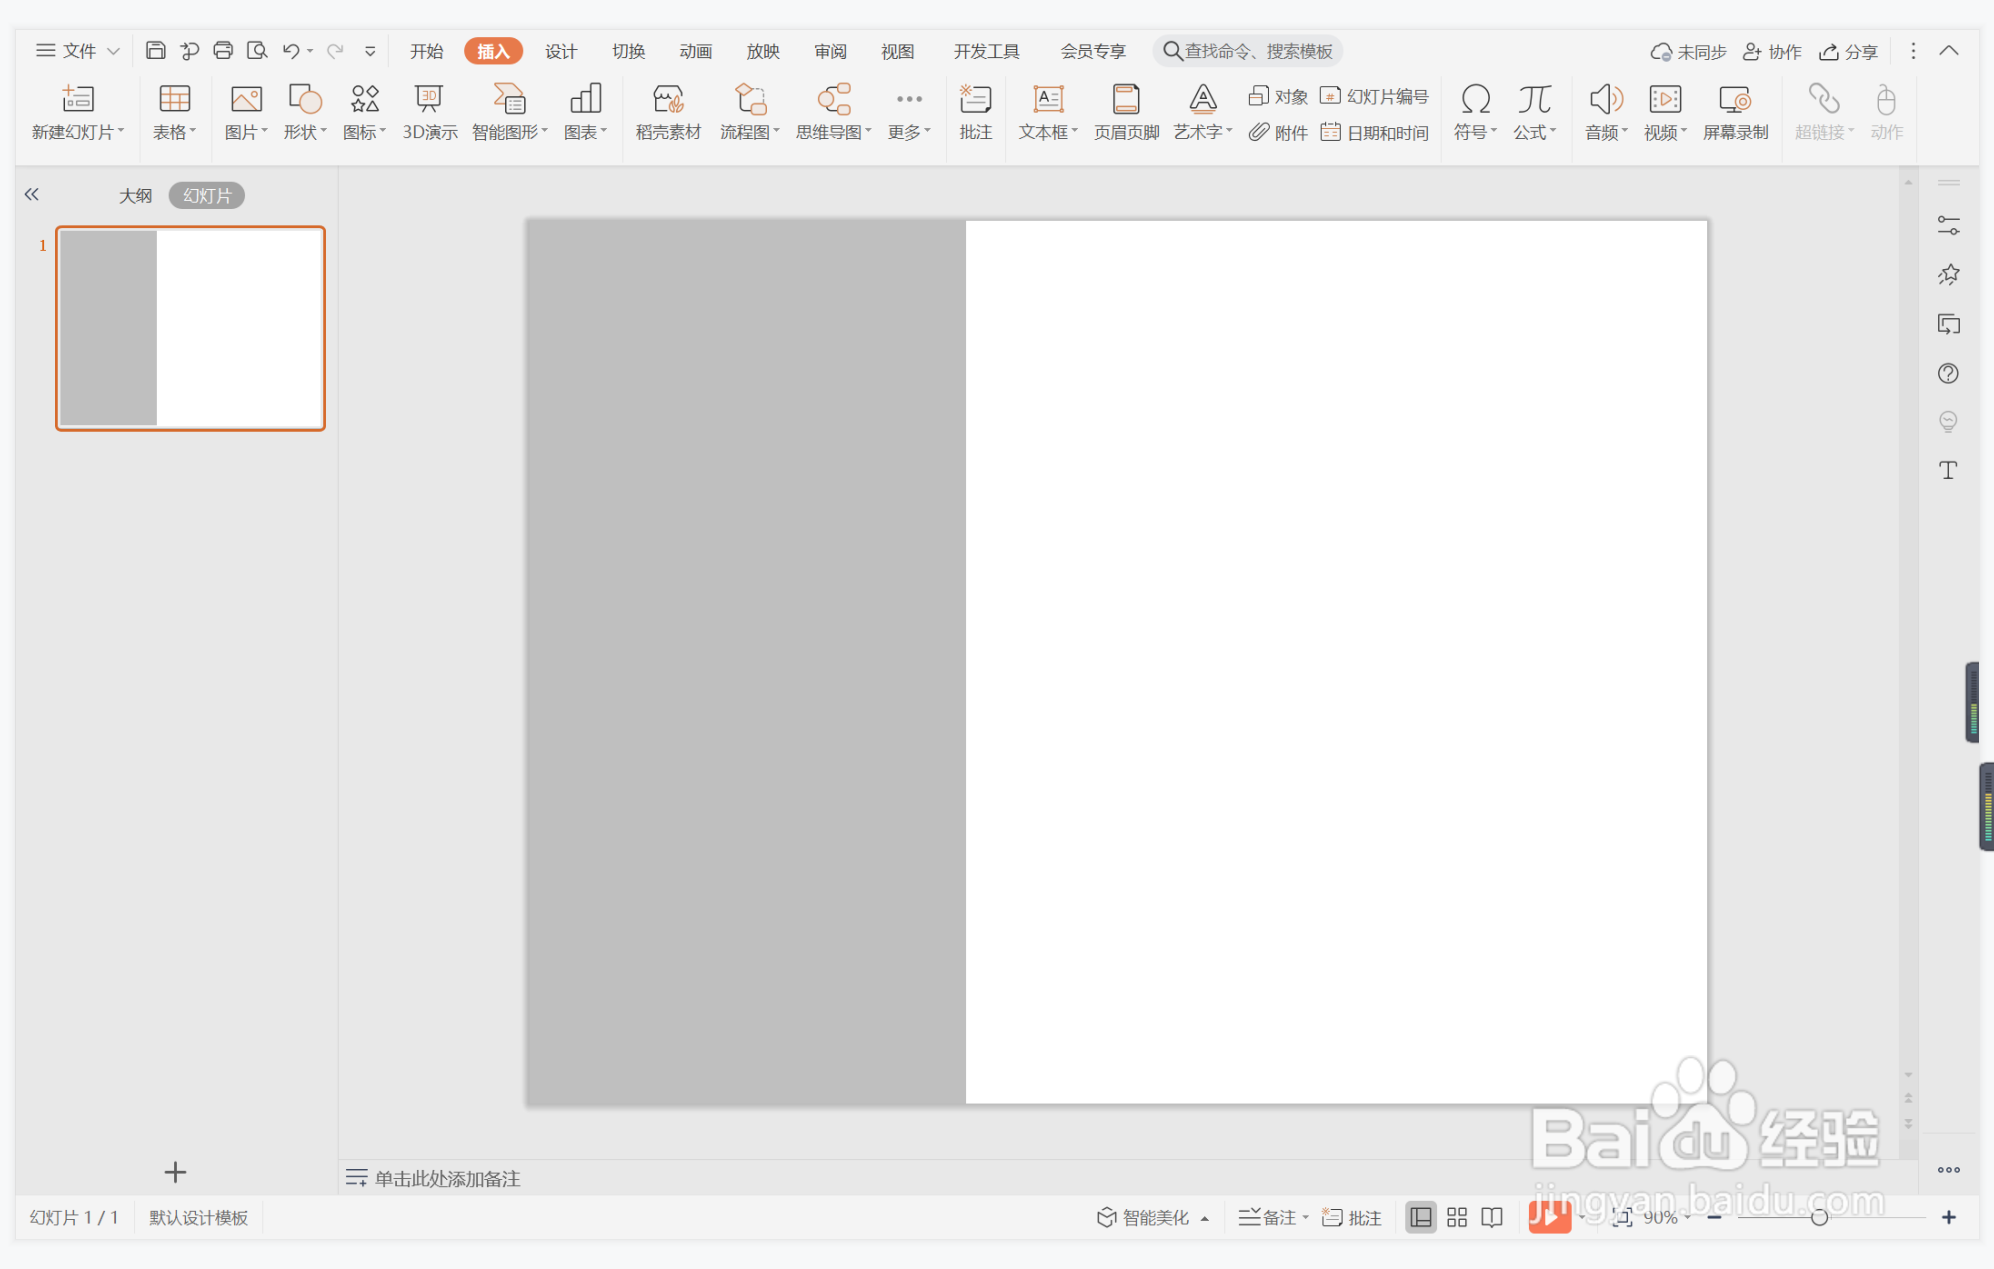Select slide 1 thumbnail
The height and width of the screenshot is (1269, 1994).
190,328
